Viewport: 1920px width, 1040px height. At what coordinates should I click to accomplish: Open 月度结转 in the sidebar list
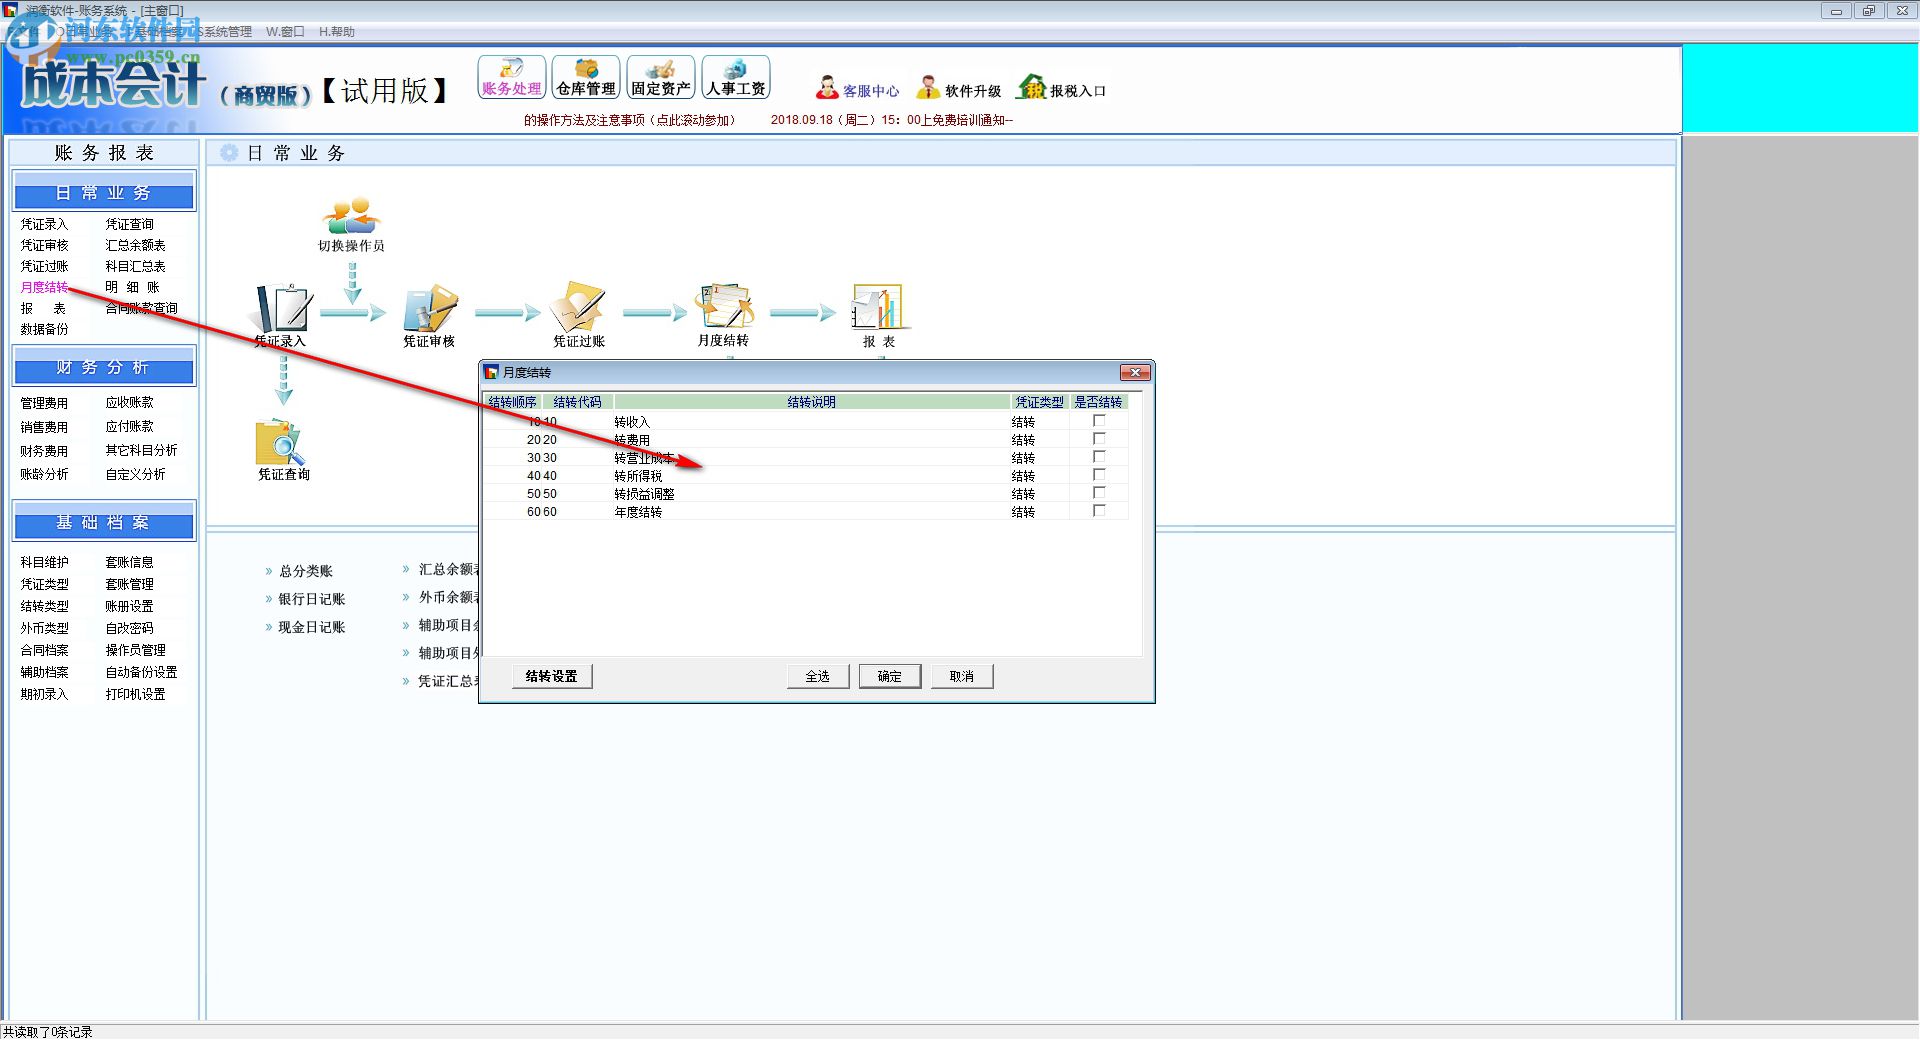pyautogui.click(x=44, y=287)
